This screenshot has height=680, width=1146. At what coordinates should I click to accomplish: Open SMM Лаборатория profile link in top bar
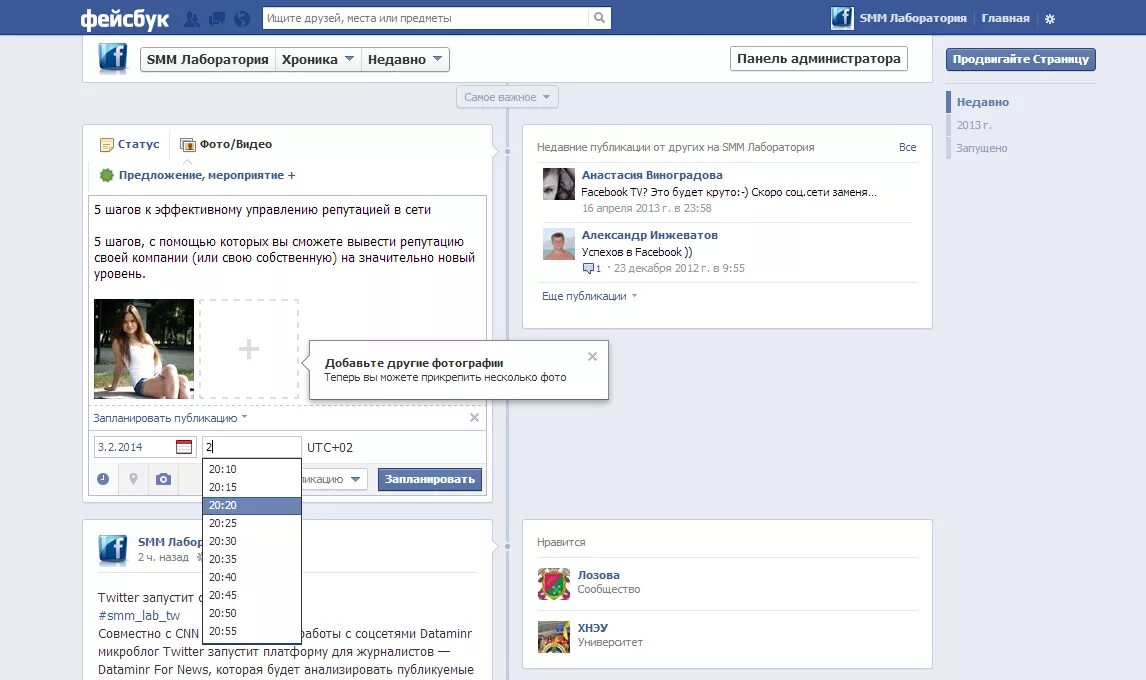point(913,18)
